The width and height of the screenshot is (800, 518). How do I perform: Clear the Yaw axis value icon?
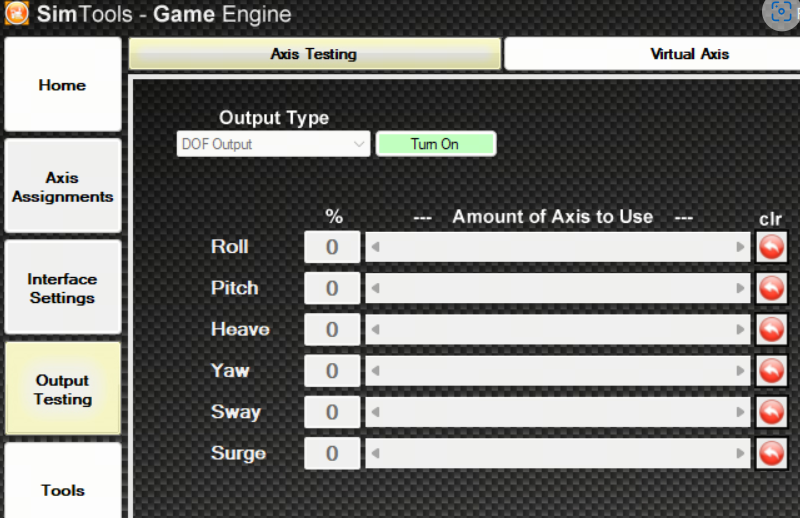(x=771, y=371)
